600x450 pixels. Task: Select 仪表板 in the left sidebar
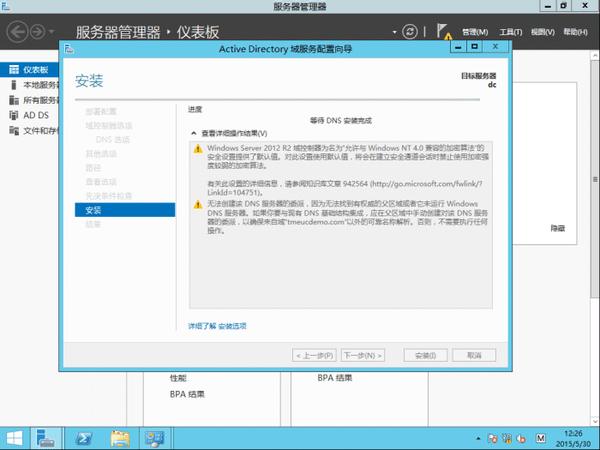point(29,70)
